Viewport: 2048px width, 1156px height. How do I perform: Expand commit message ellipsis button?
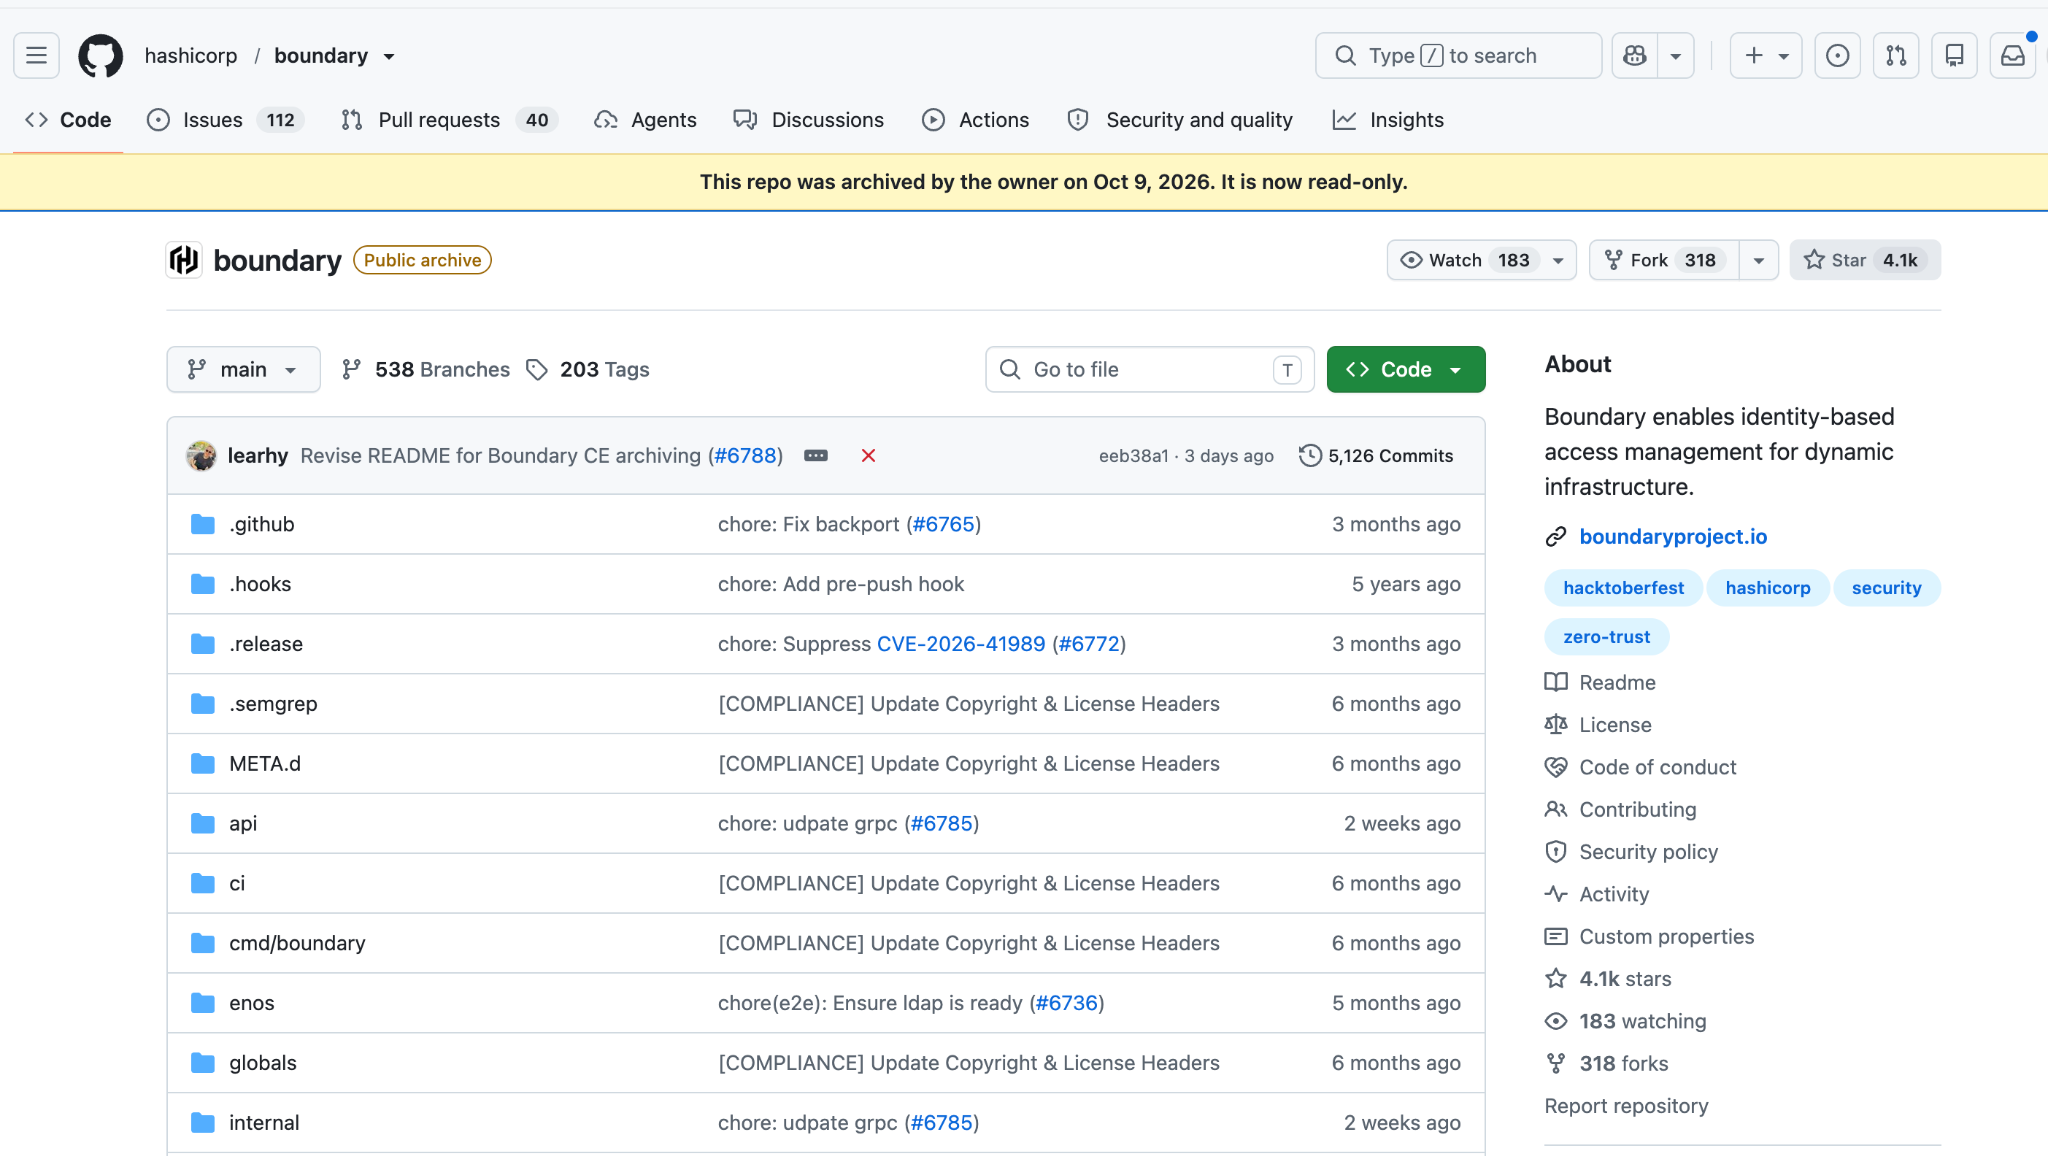[x=816, y=456]
